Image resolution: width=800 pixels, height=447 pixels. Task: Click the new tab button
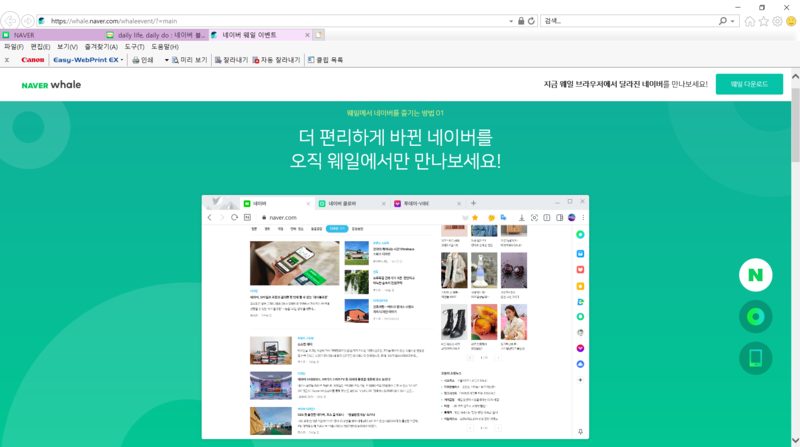(x=318, y=35)
